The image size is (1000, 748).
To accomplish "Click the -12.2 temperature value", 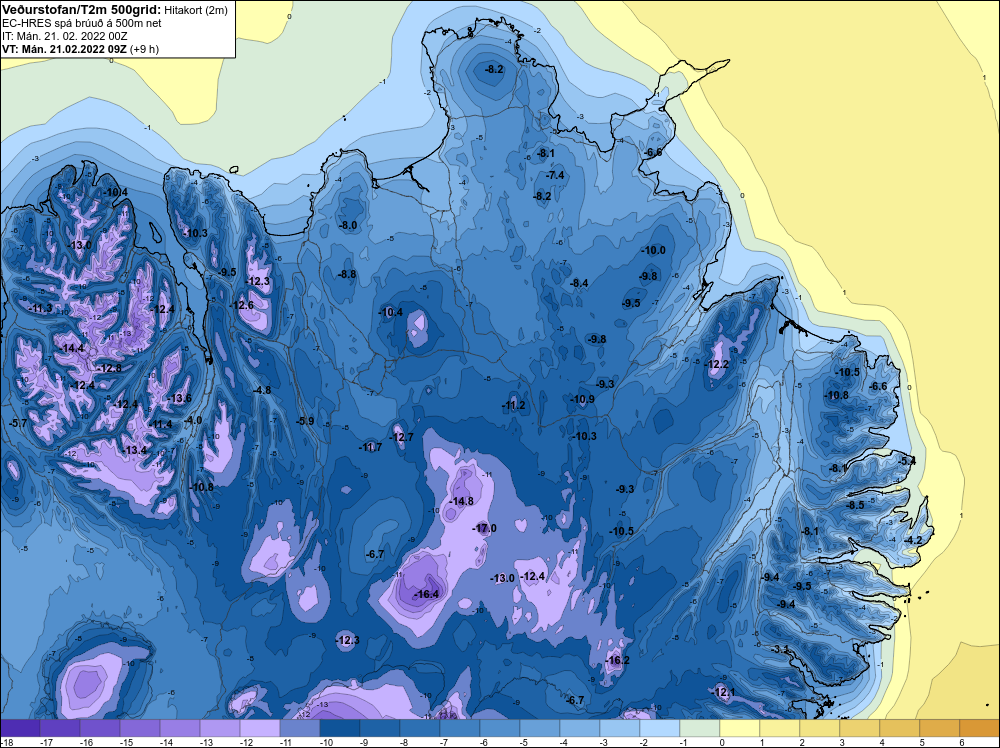I will pos(717,365).
